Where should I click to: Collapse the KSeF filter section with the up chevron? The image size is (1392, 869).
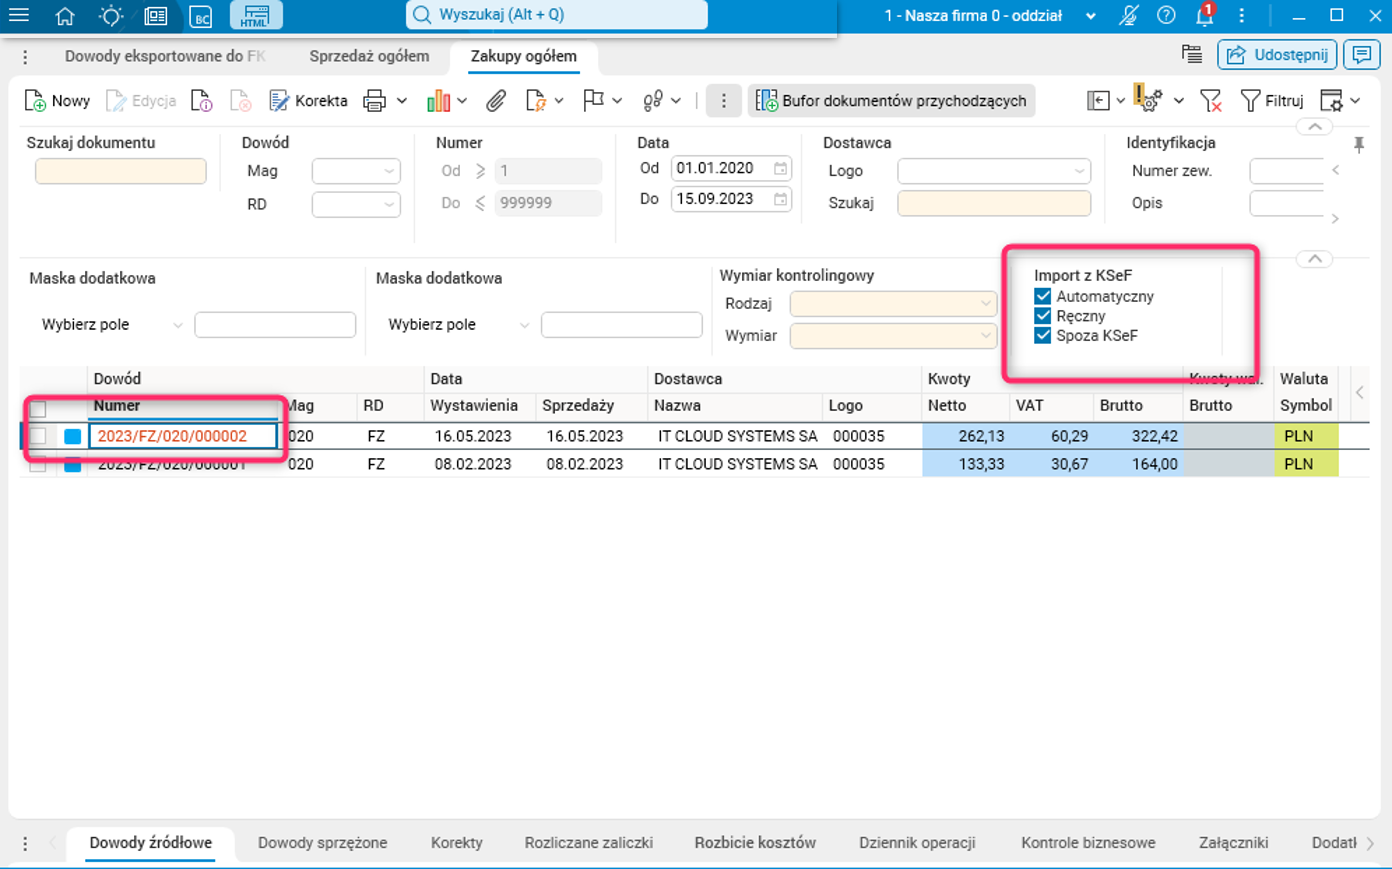tap(1315, 259)
